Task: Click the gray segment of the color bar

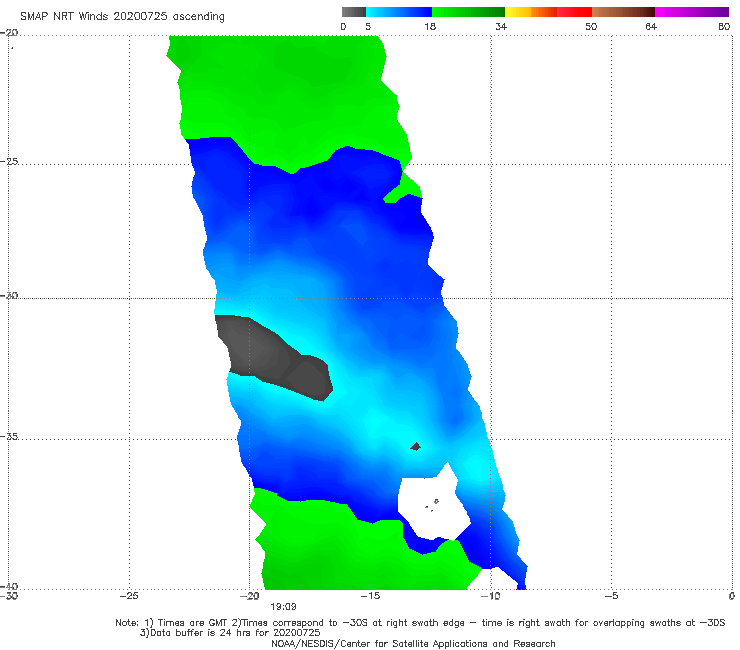Action: pyautogui.click(x=353, y=12)
